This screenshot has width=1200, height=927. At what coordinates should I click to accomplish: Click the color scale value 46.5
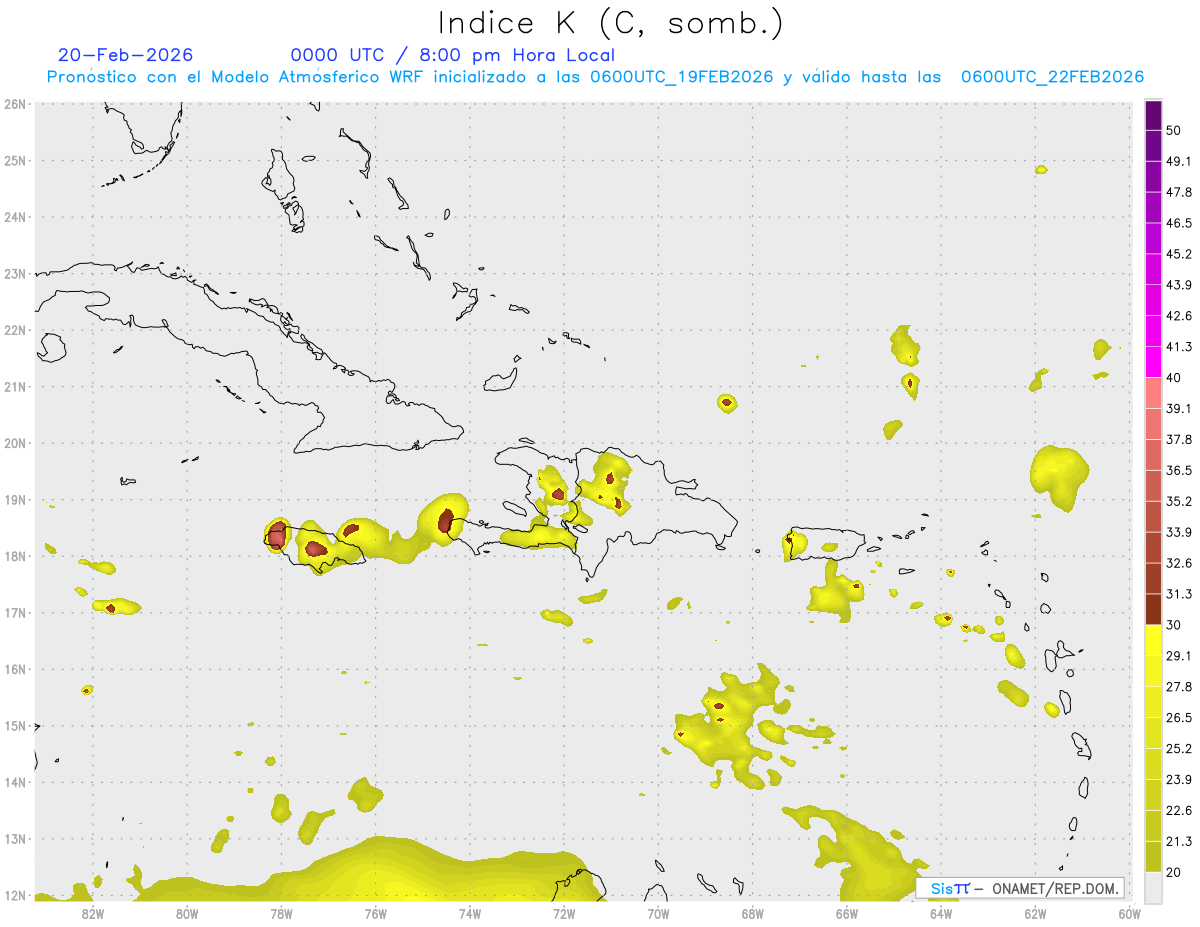pyautogui.click(x=1178, y=223)
